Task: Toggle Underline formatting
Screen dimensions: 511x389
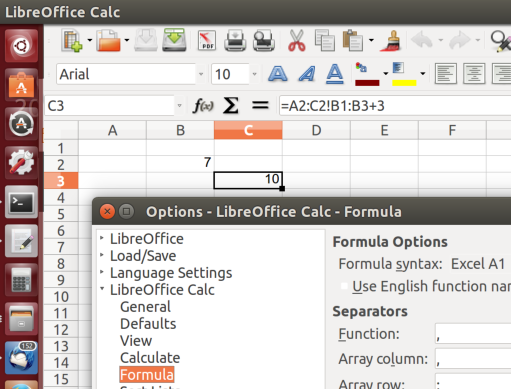Action: (335, 74)
